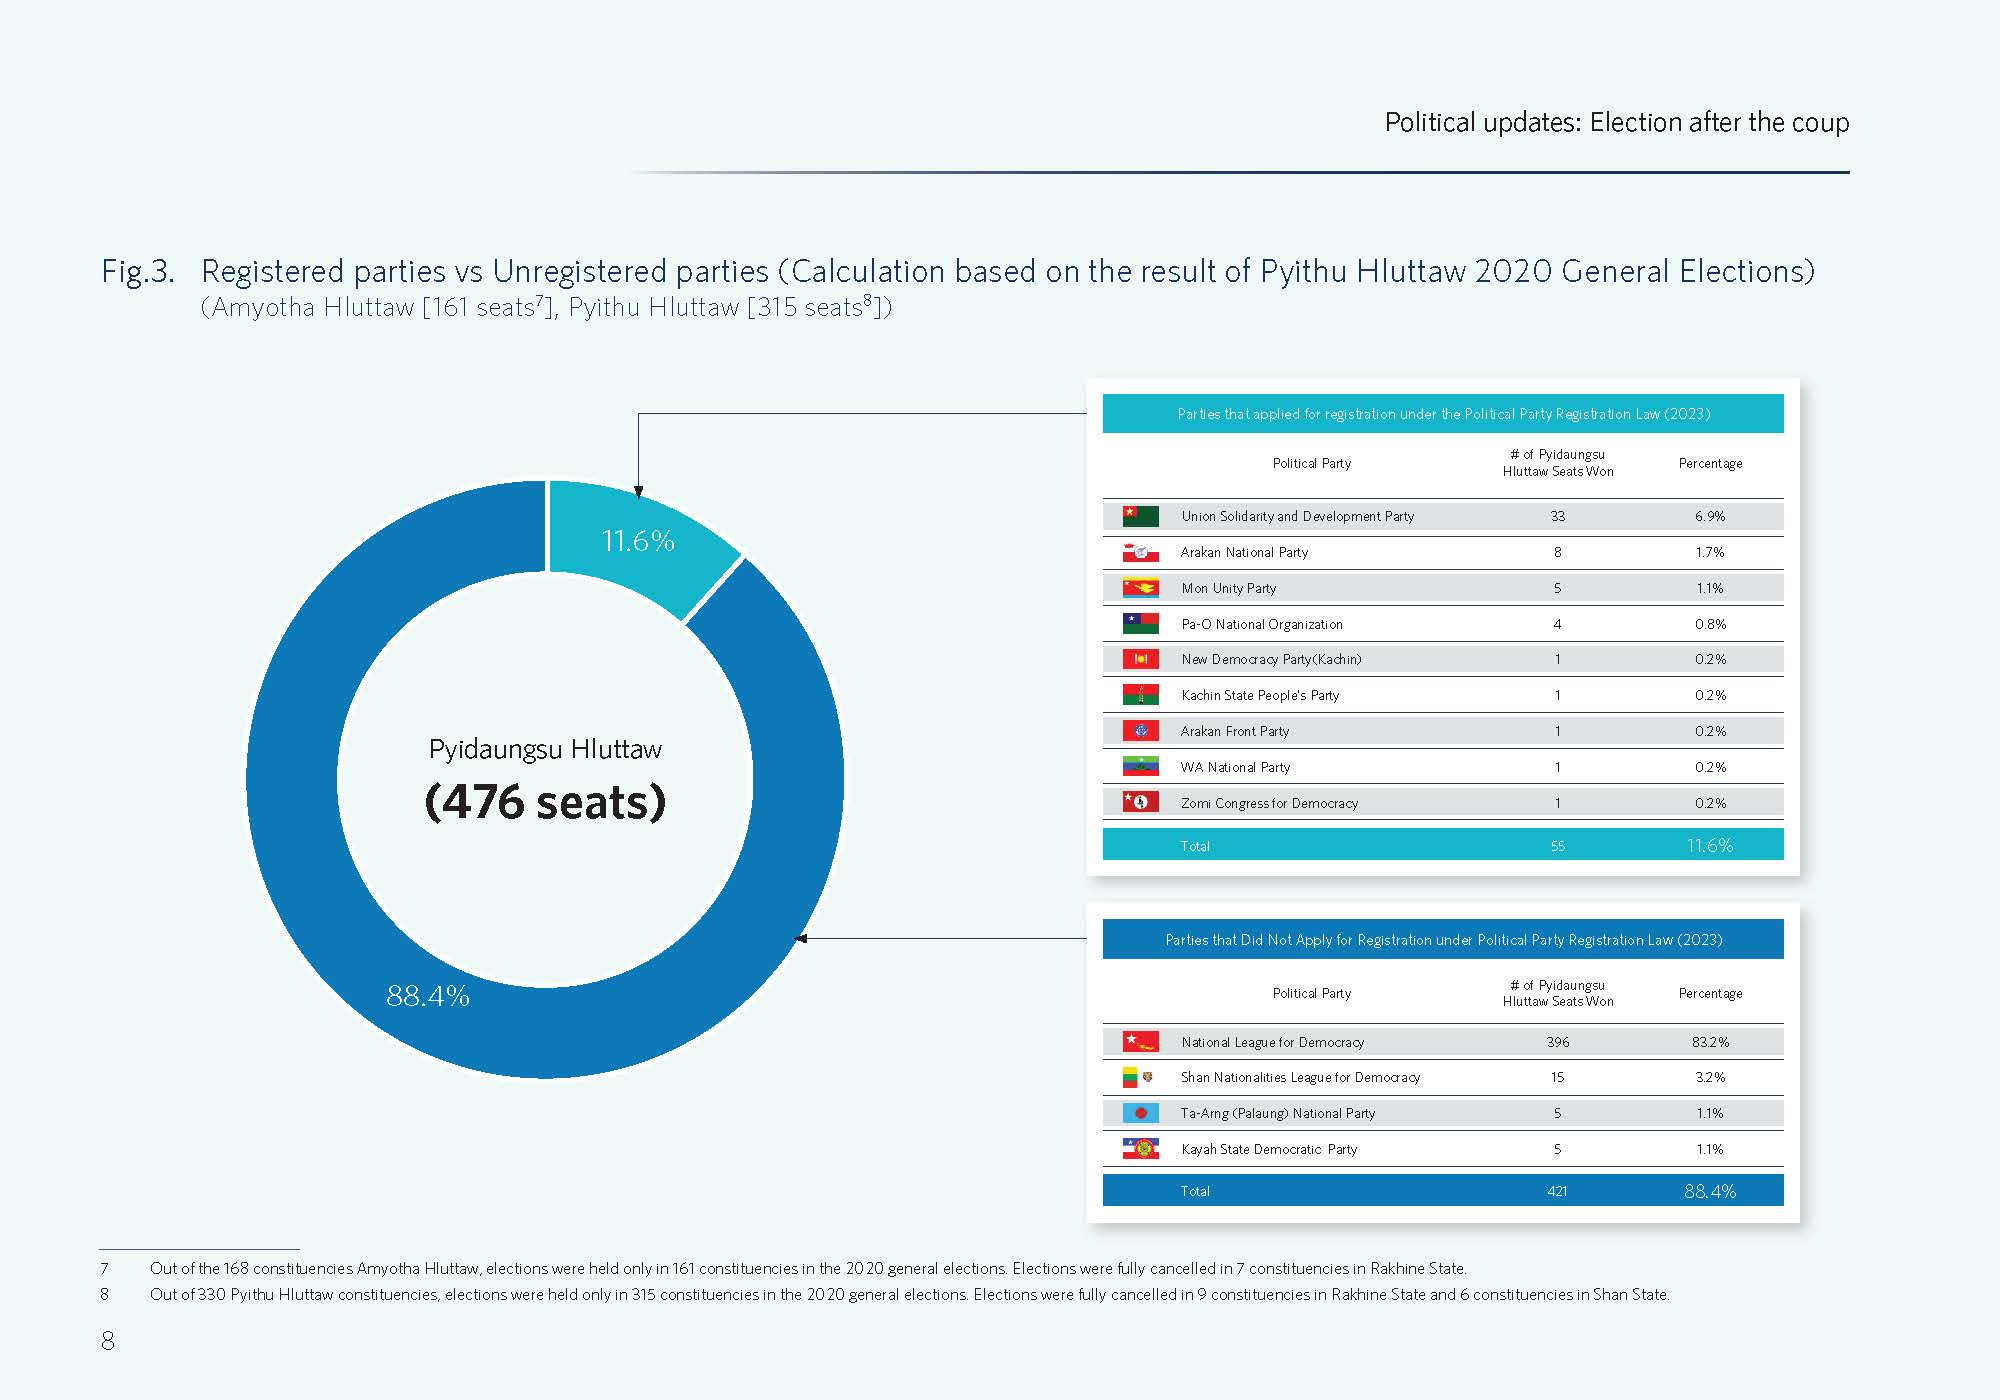Click the 'Mon Unity Party' name
This screenshot has height=1400, width=2000.
pos(1229,588)
